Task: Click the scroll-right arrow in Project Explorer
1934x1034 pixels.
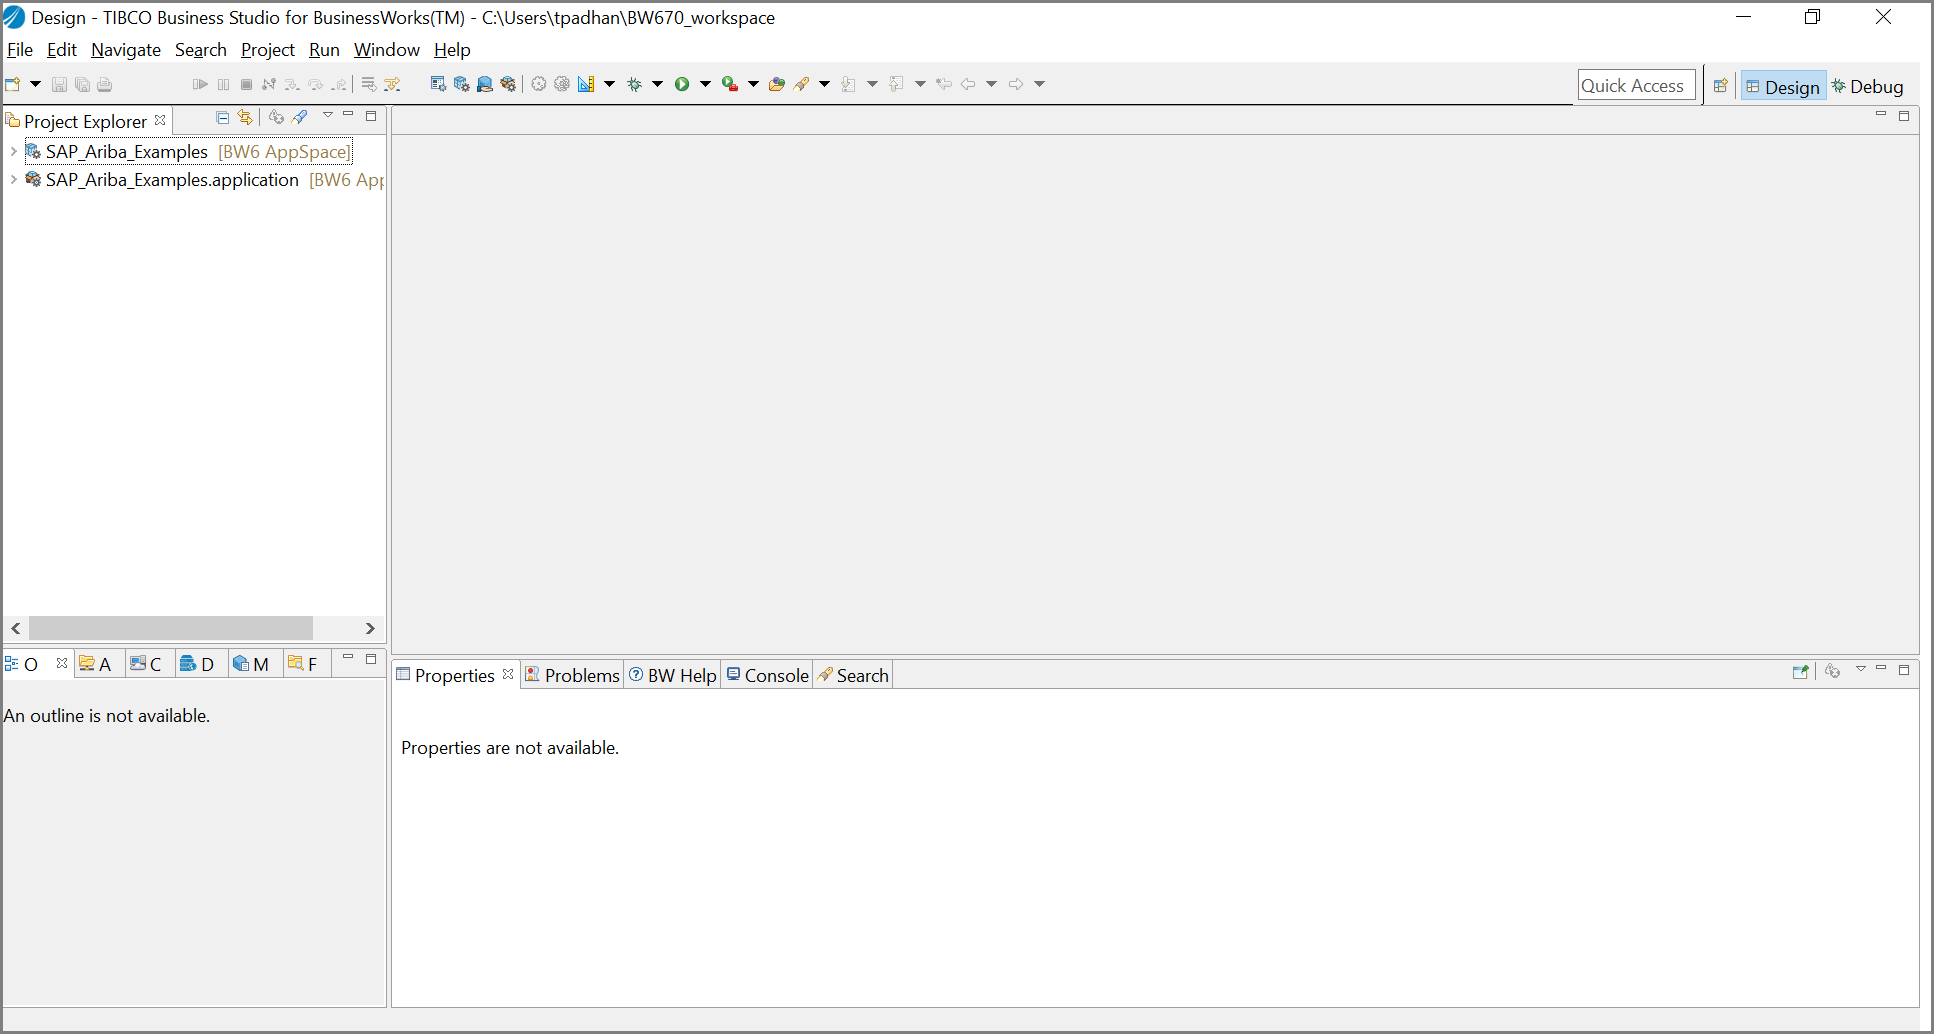Action: click(x=370, y=628)
